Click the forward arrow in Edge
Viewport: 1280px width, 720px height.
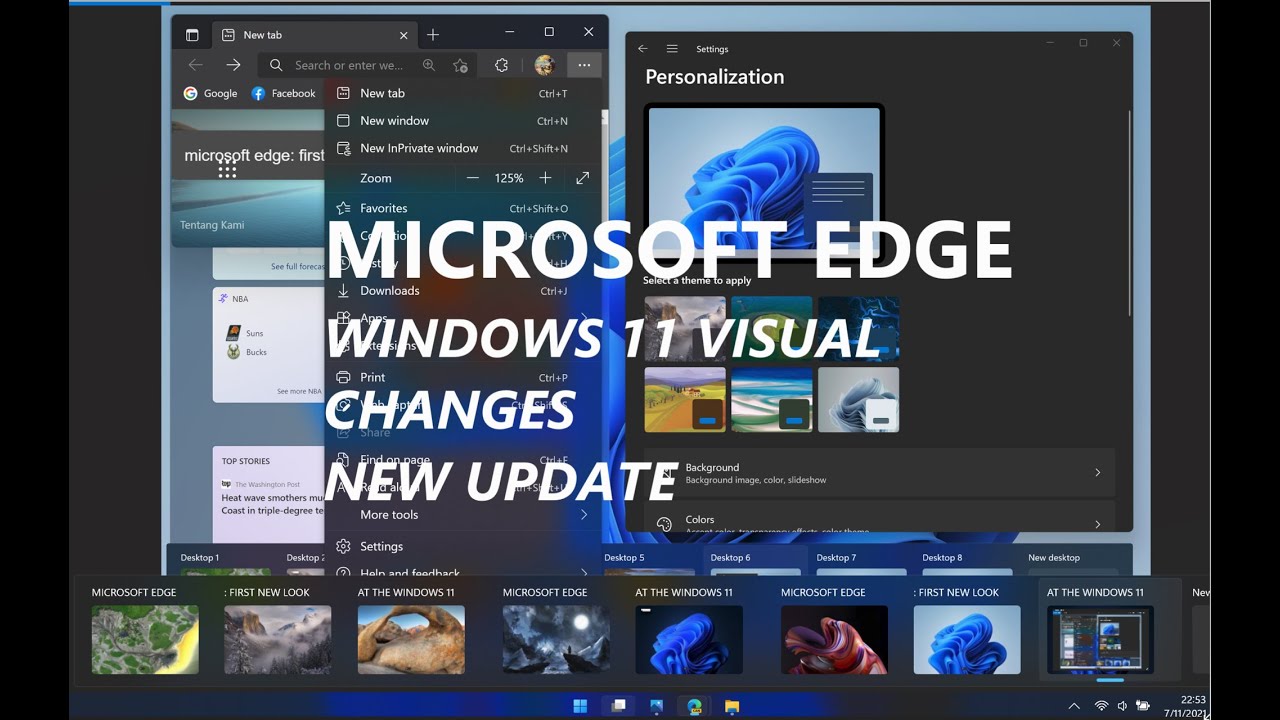pyautogui.click(x=233, y=65)
